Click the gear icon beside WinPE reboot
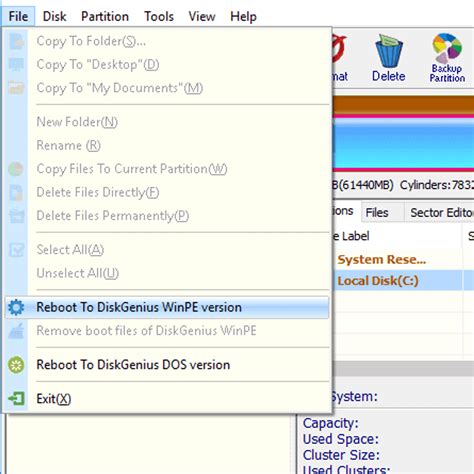Image resolution: width=474 pixels, height=474 pixels. click(16, 307)
